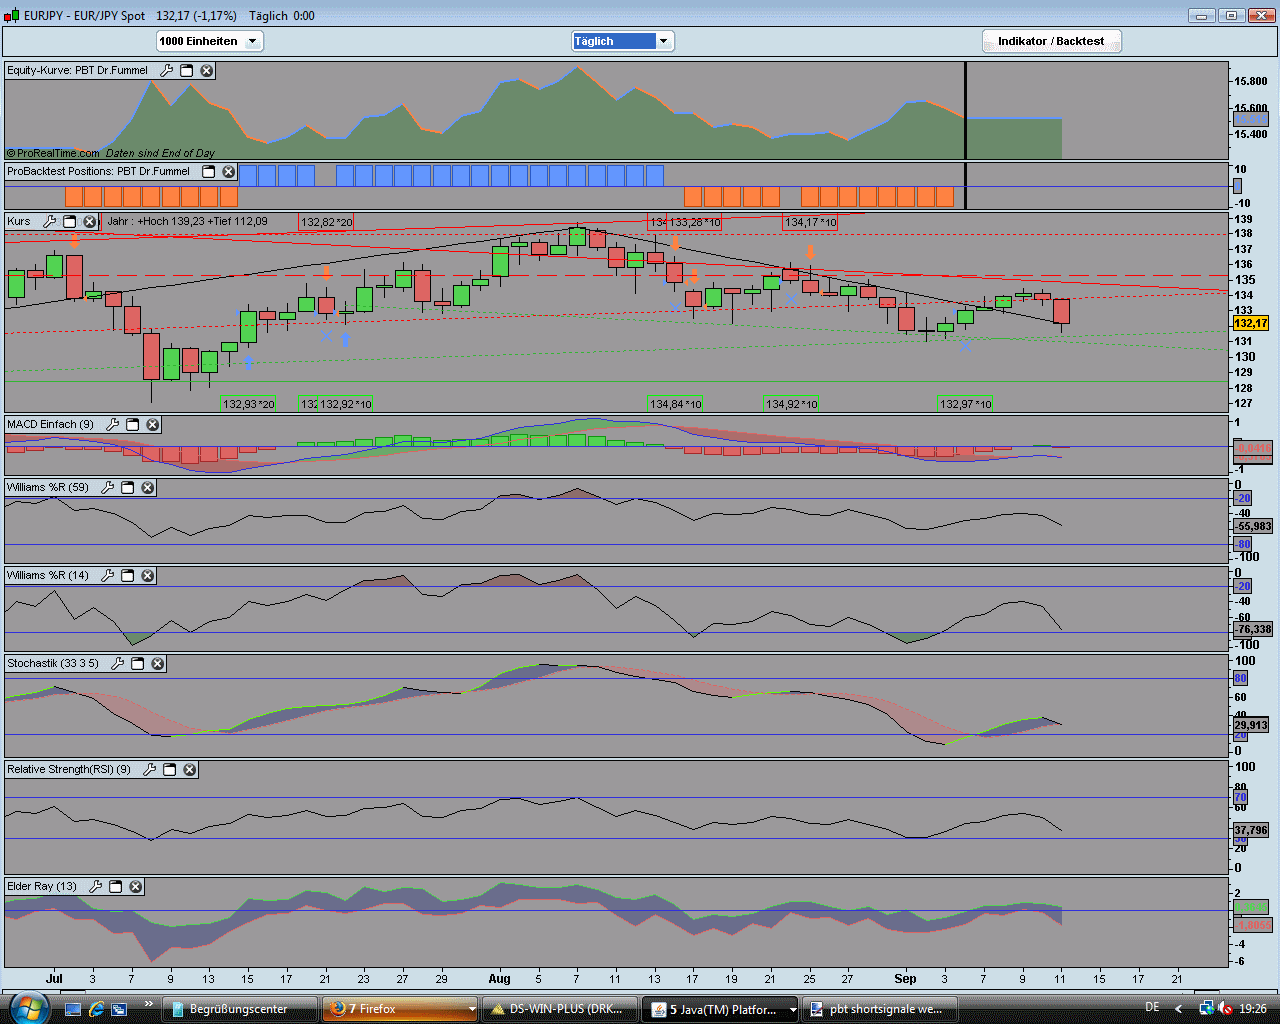Viewport: 1280px width, 1024px height.
Task: Configure Williams %R (59) via its wrench
Action: pyautogui.click(x=108, y=488)
